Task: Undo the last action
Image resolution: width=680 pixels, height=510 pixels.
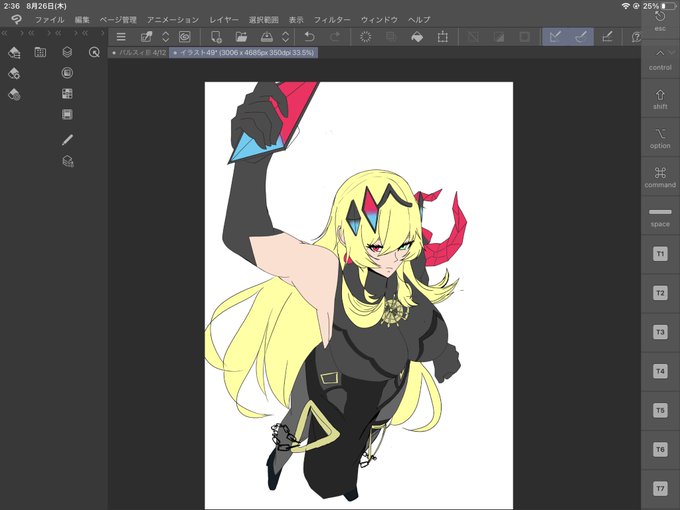Action: 309,37
